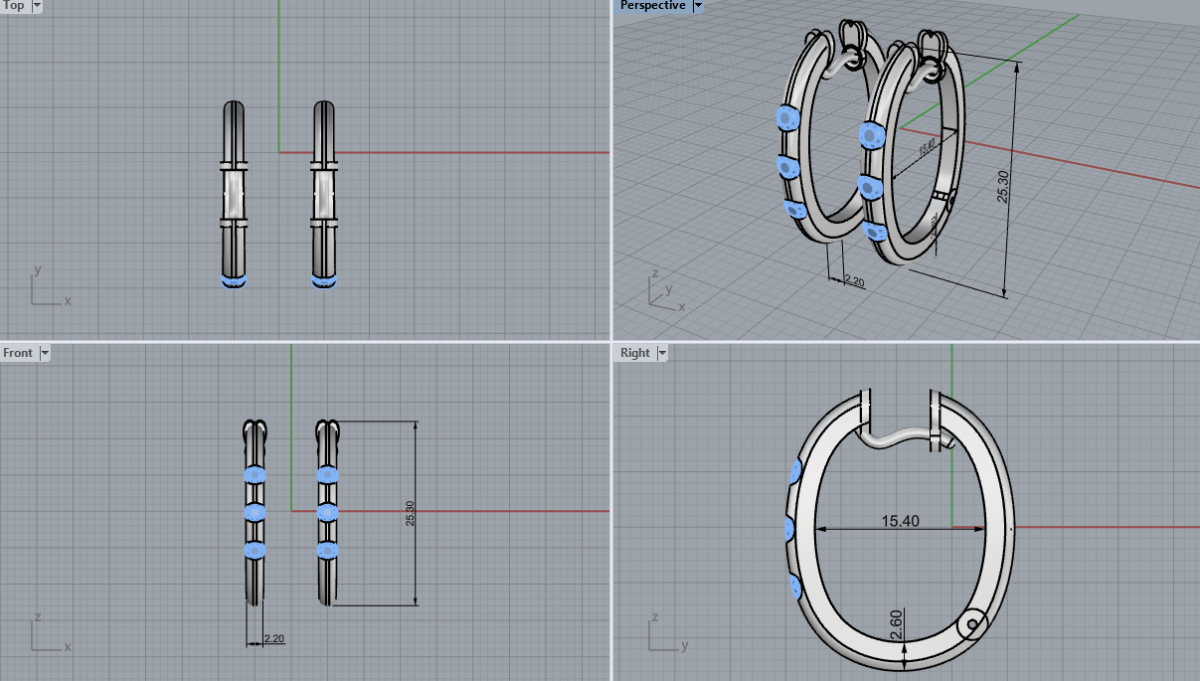1200x681 pixels.
Task: Select the Front viewport title label
Action: click(x=18, y=353)
